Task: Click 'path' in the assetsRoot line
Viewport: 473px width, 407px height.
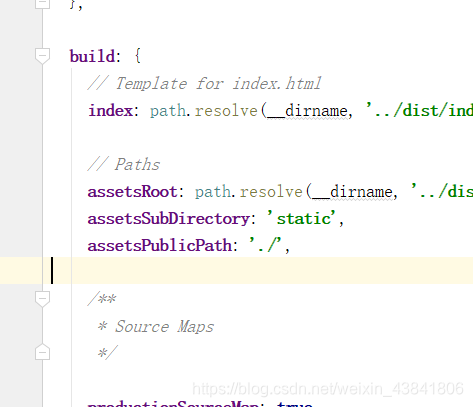Action: click(x=213, y=192)
